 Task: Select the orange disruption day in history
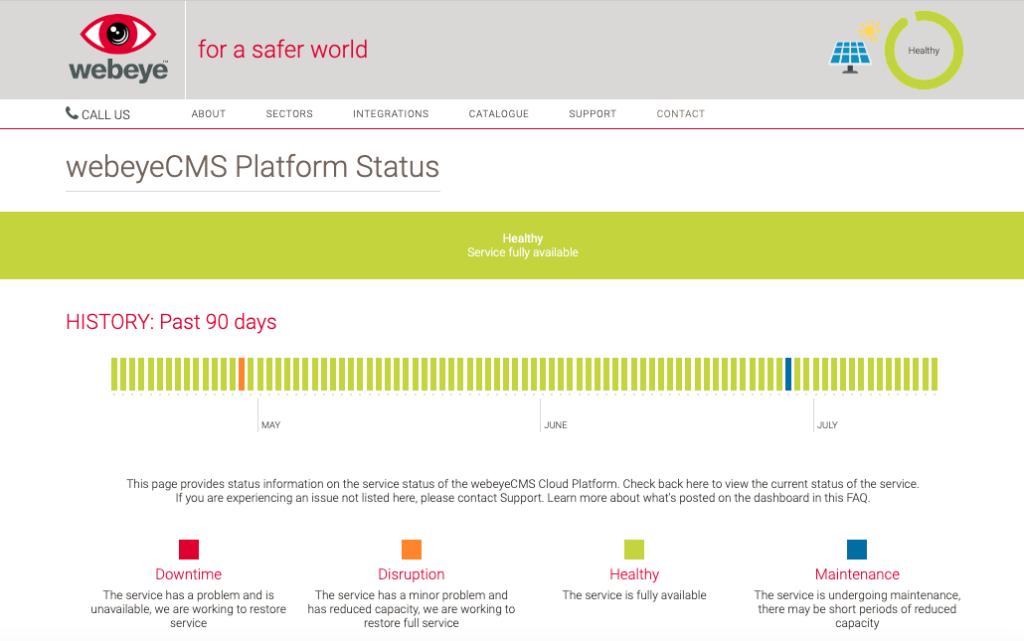point(241,374)
